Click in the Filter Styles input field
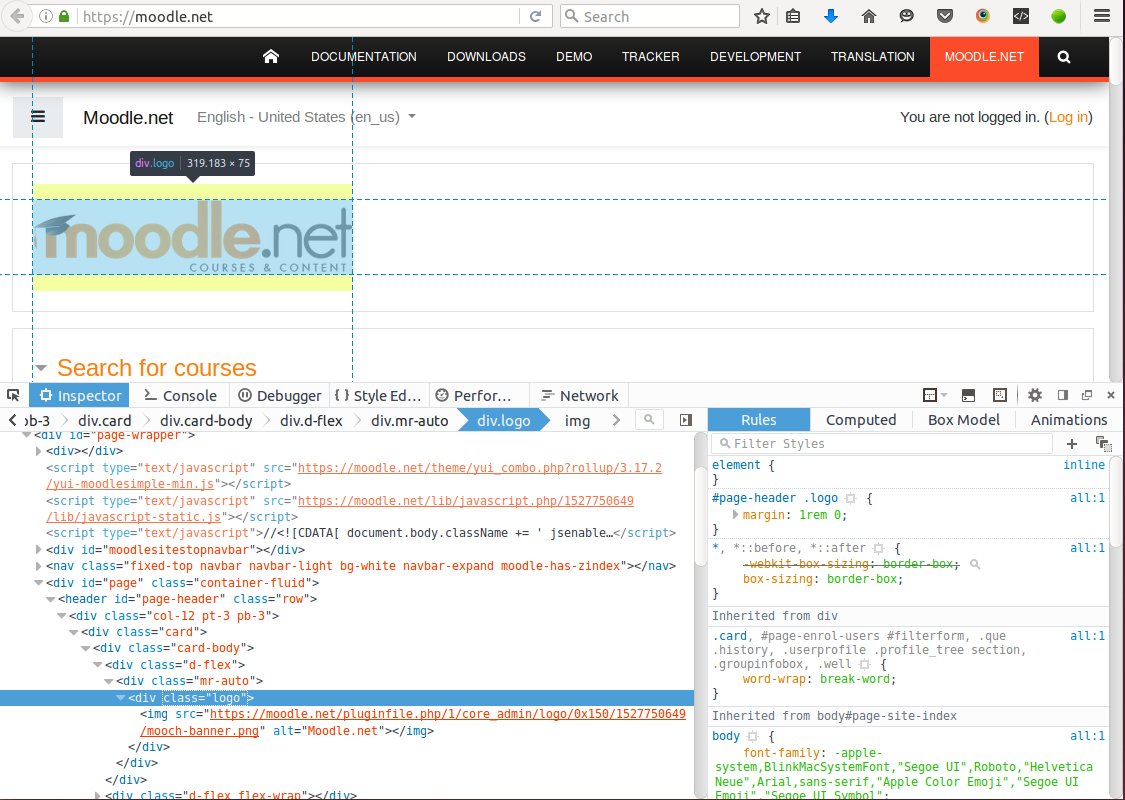Image resolution: width=1125 pixels, height=800 pixels. point(882,443)
